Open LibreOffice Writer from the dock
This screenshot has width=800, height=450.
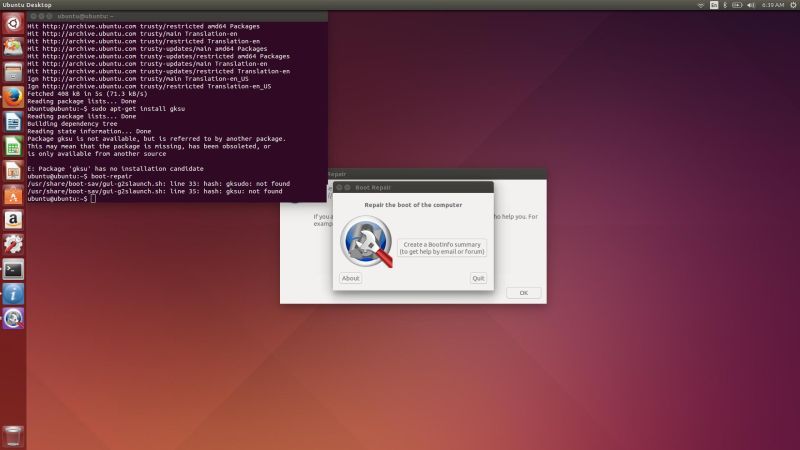(x=13, y=122)
